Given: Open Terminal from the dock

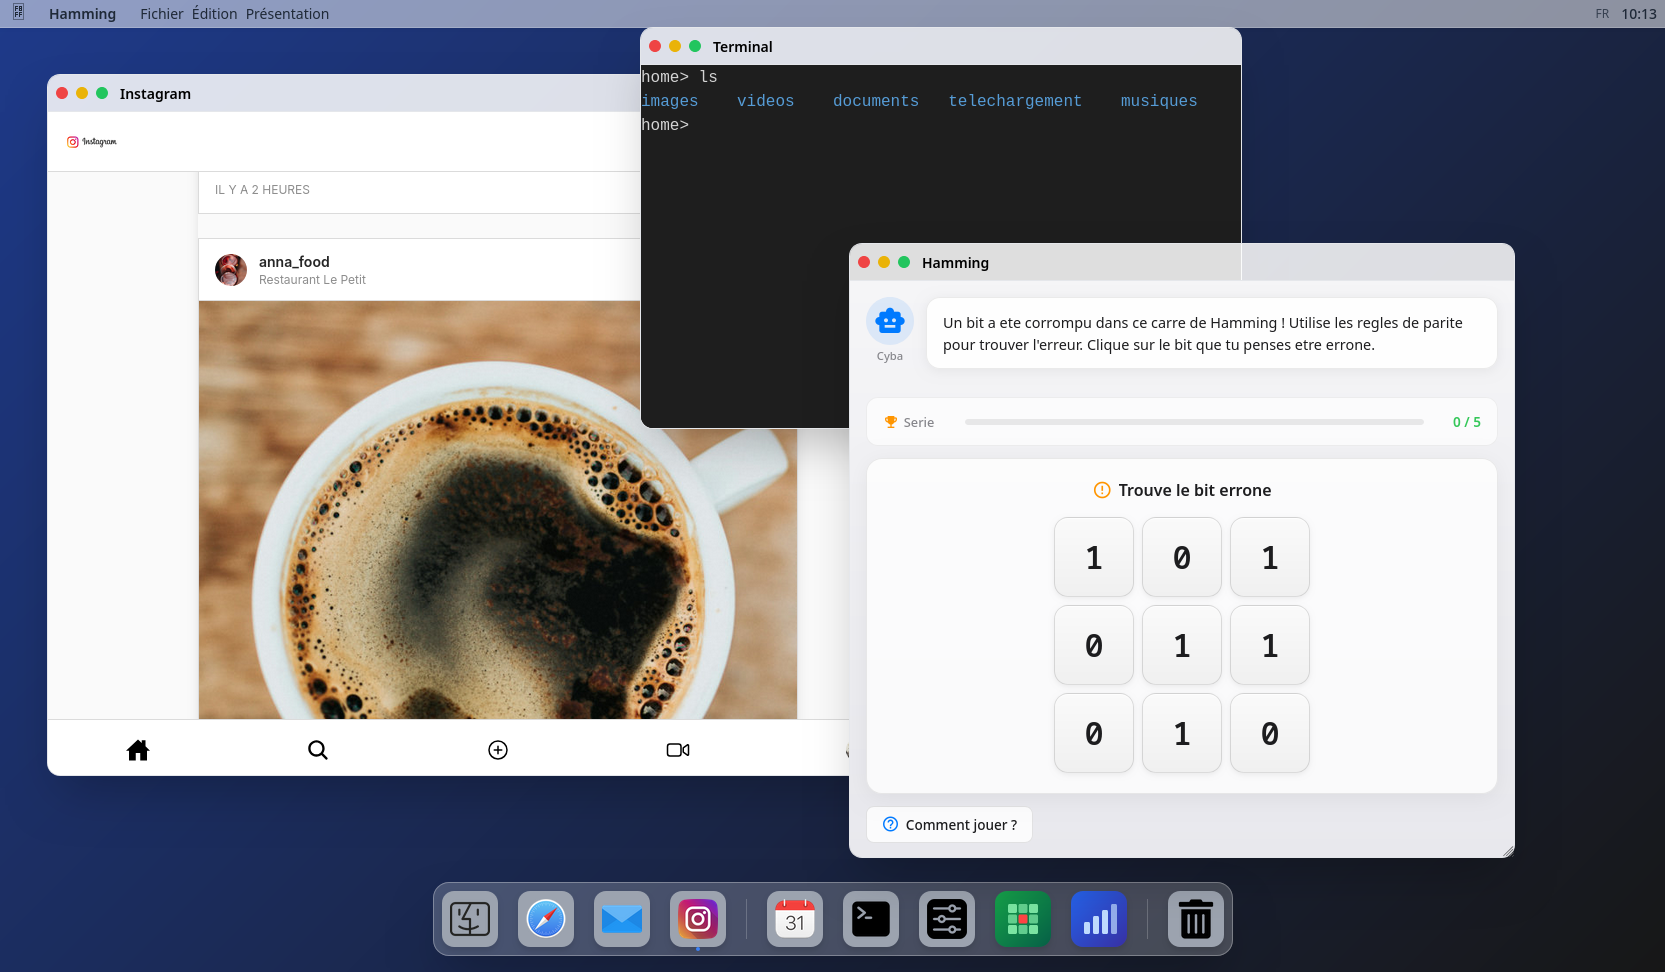Looking at the screenshot, I should [x=871, y=919].
